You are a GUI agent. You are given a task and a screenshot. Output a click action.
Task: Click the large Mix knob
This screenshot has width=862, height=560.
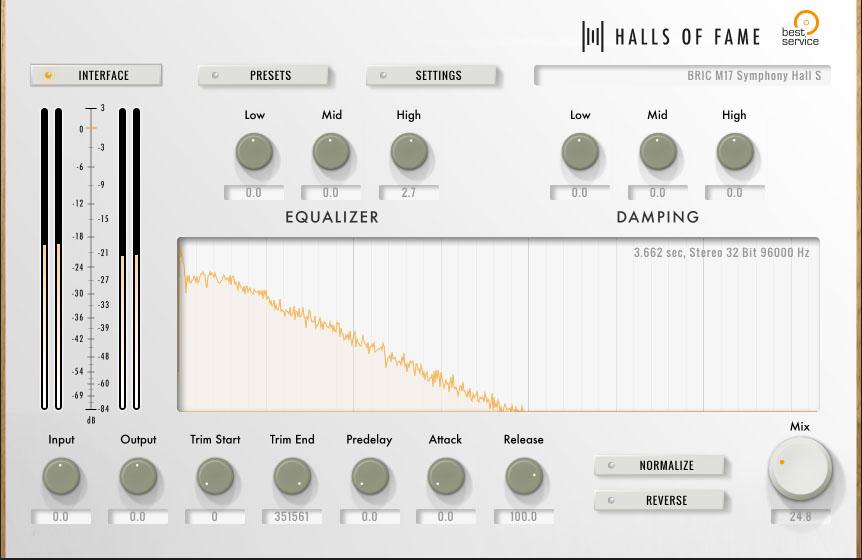click(799, 469)
